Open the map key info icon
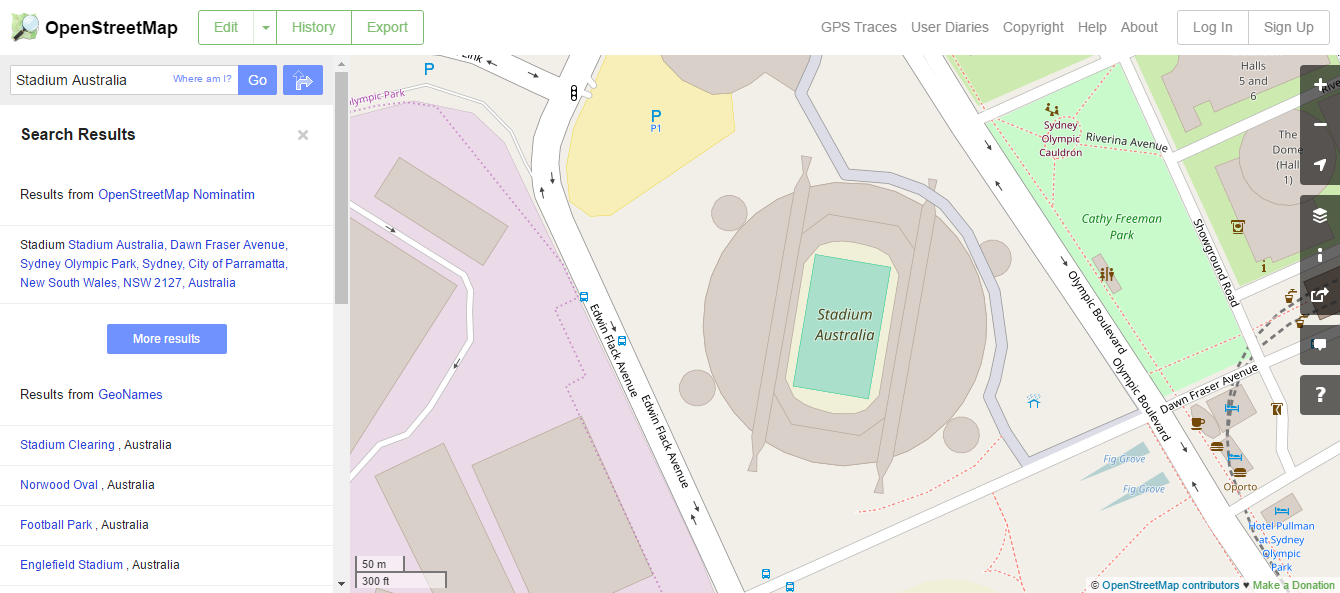 1320,255
